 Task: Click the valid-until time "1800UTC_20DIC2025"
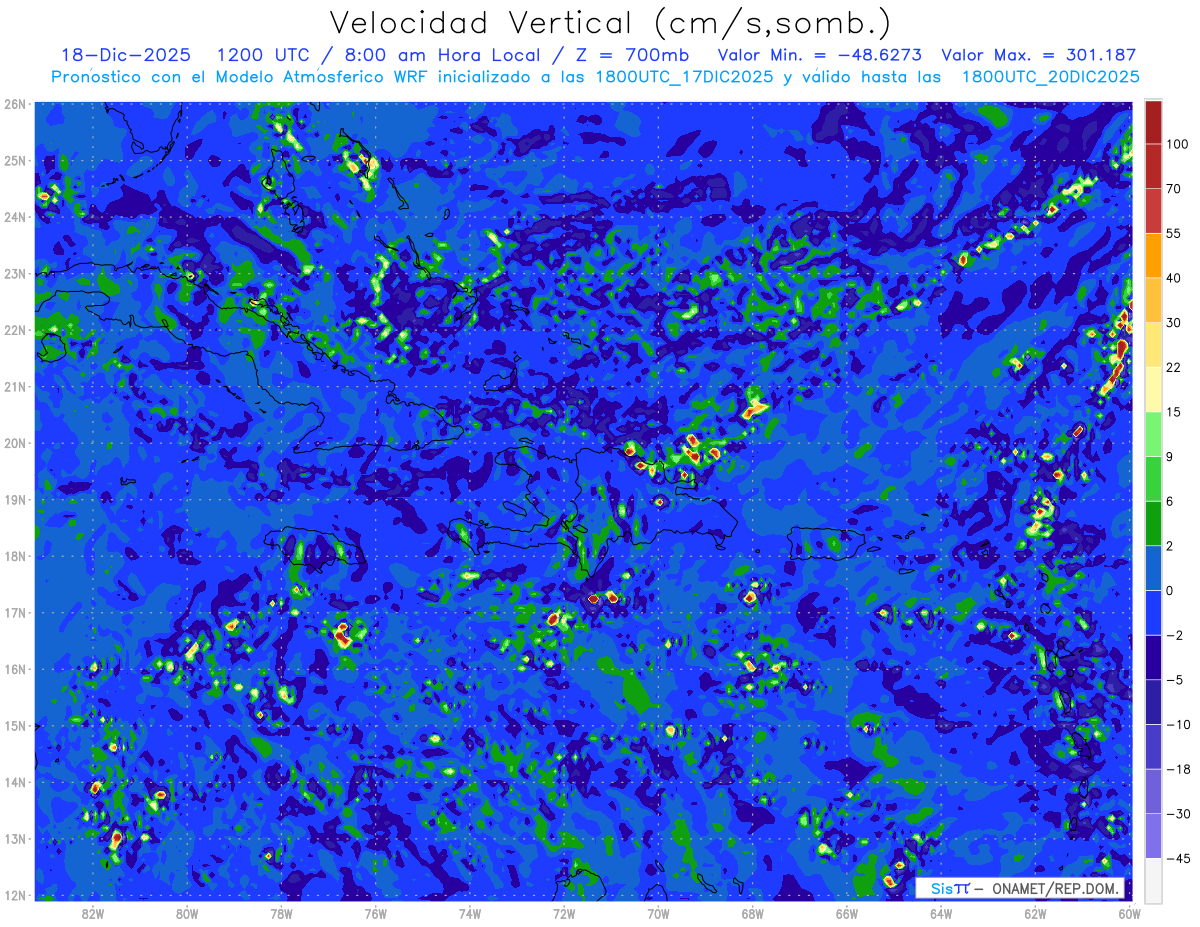(1050, 76)
